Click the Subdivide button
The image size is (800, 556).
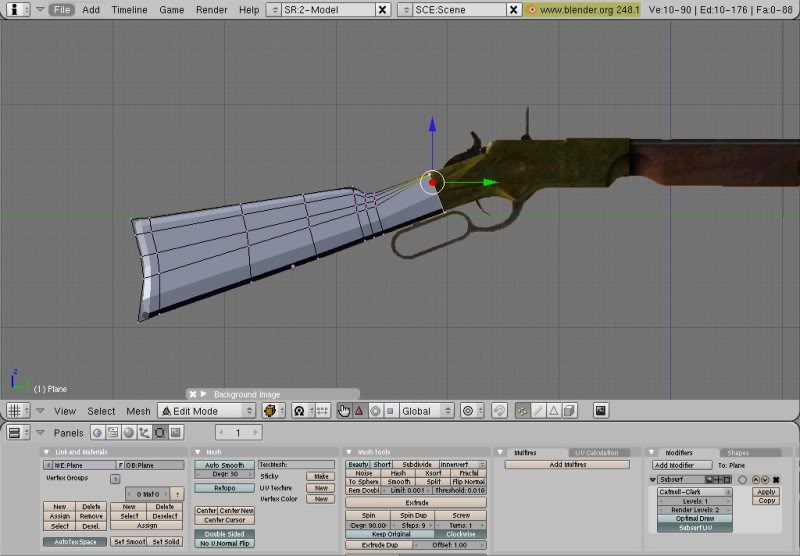[x=417, y=465]
